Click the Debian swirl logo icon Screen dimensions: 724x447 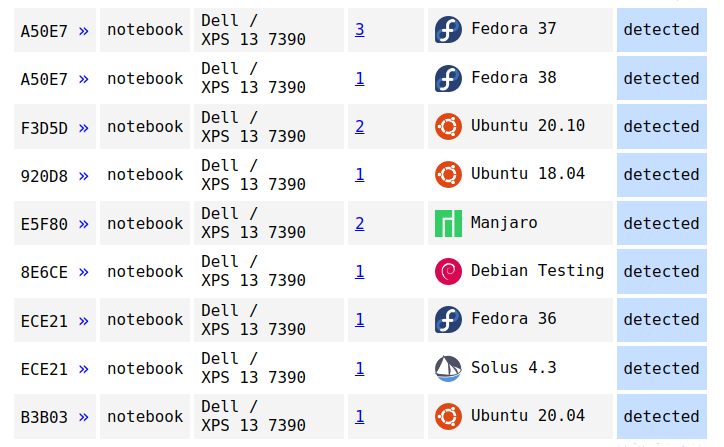click(448, 271)
